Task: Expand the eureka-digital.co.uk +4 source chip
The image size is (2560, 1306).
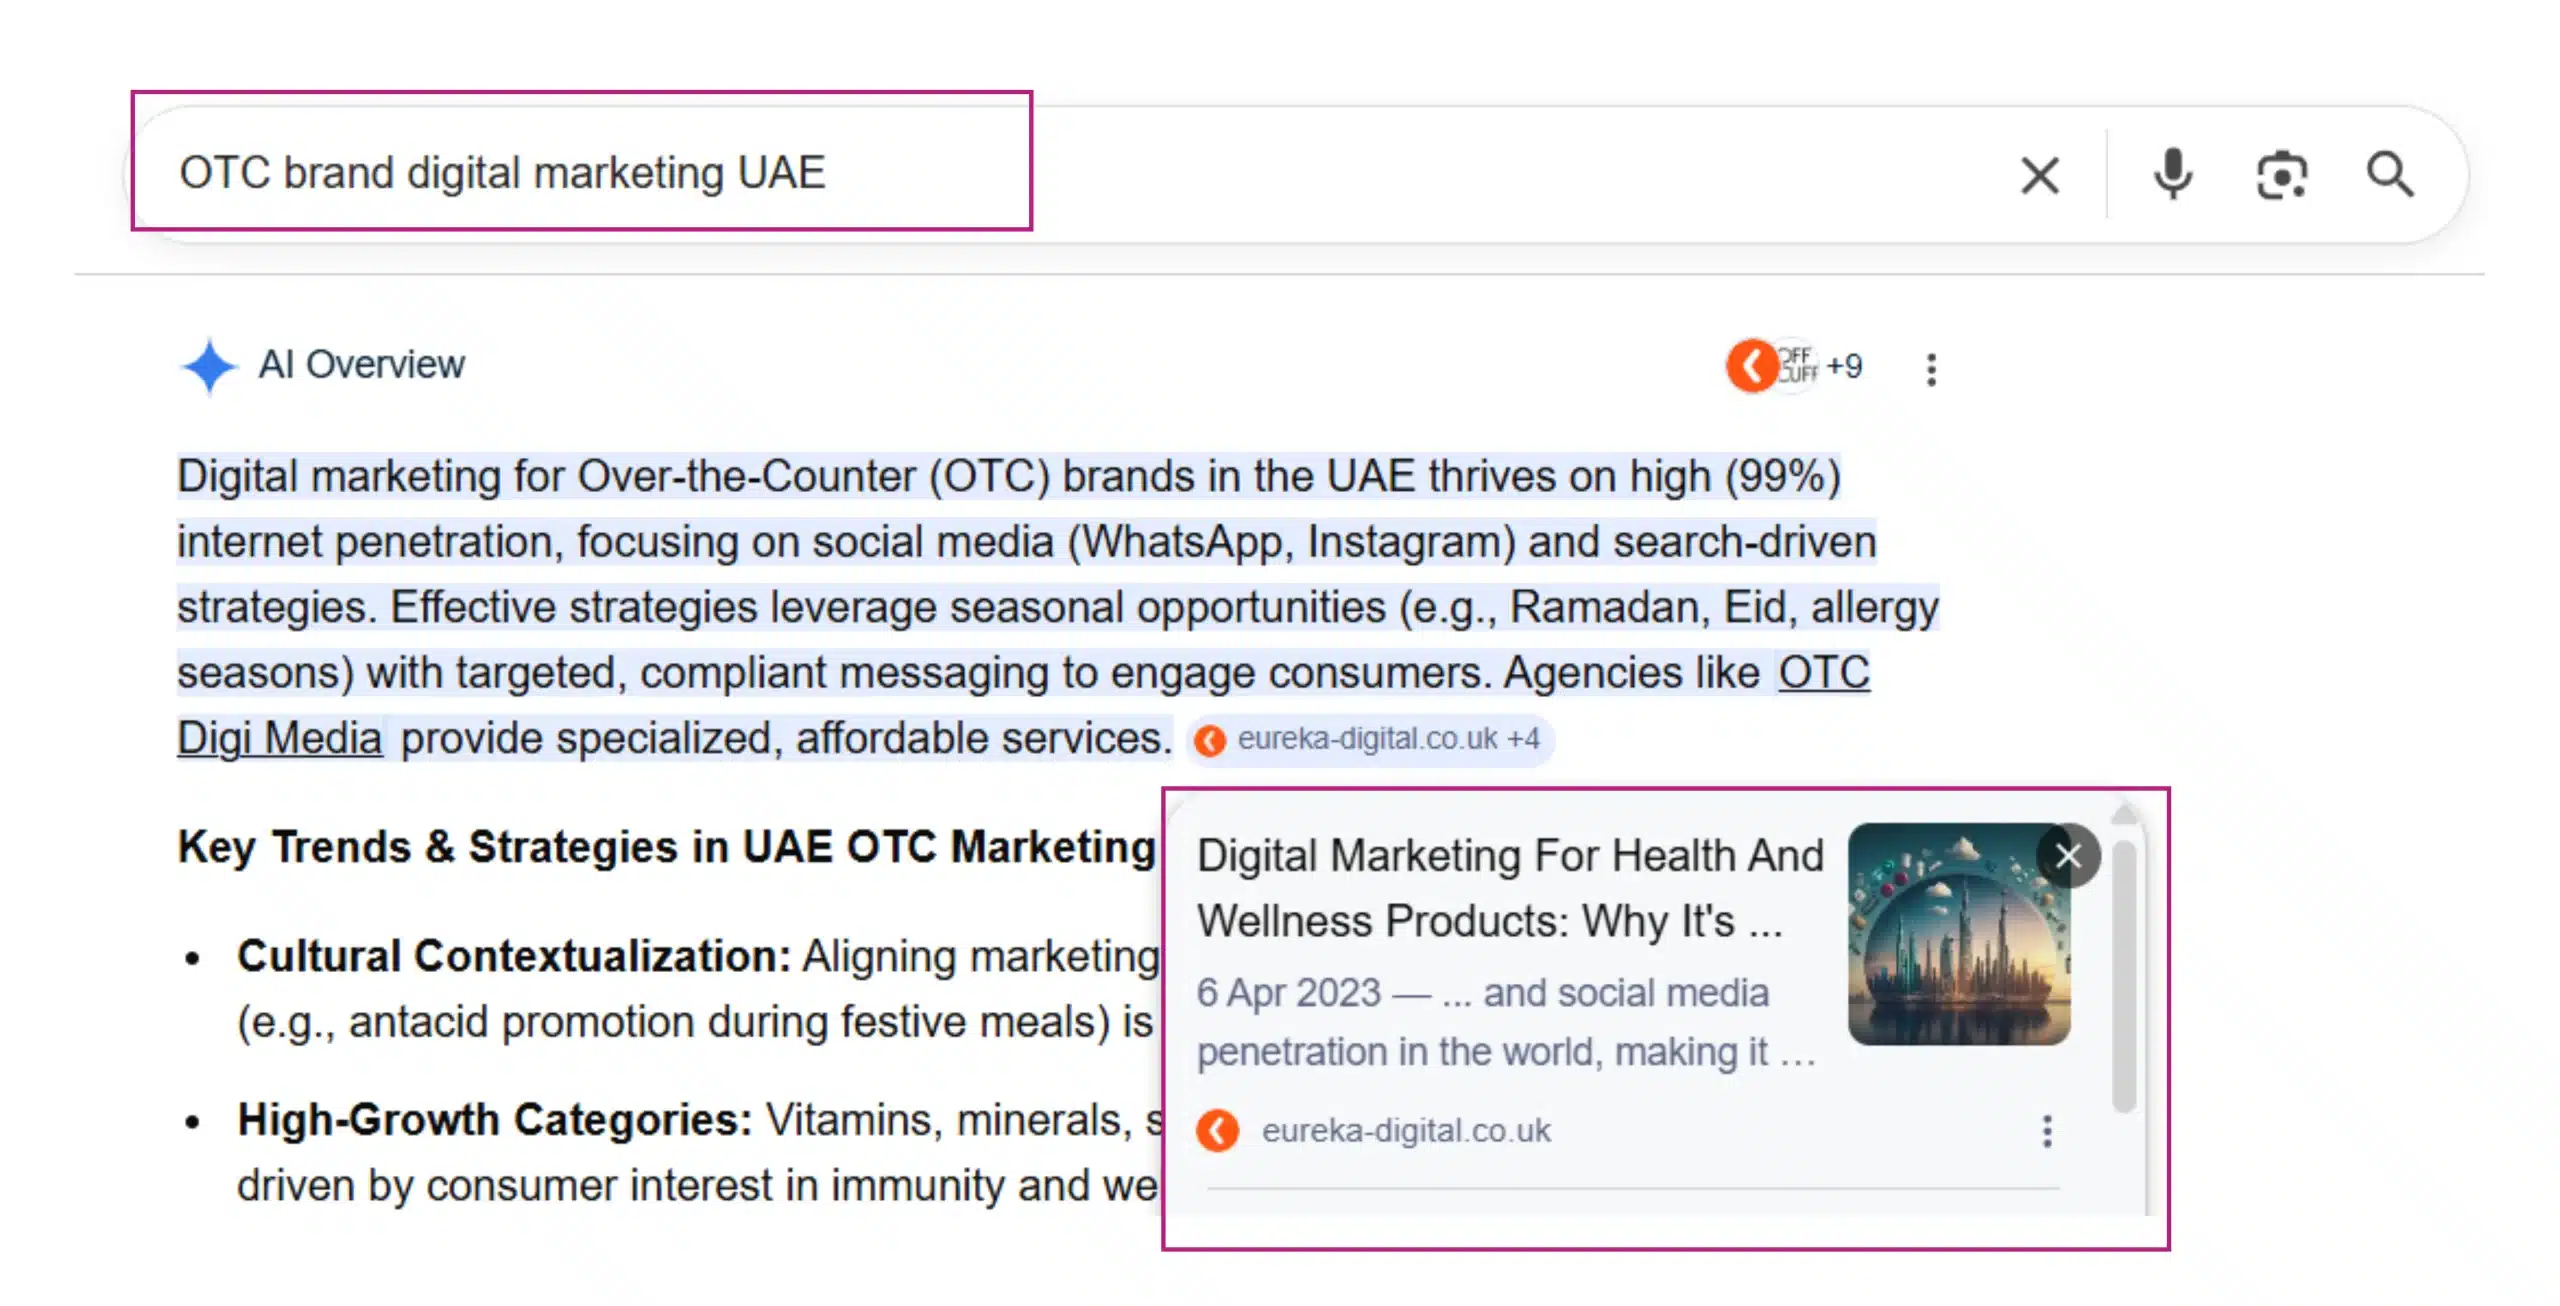Action: 1372,740
